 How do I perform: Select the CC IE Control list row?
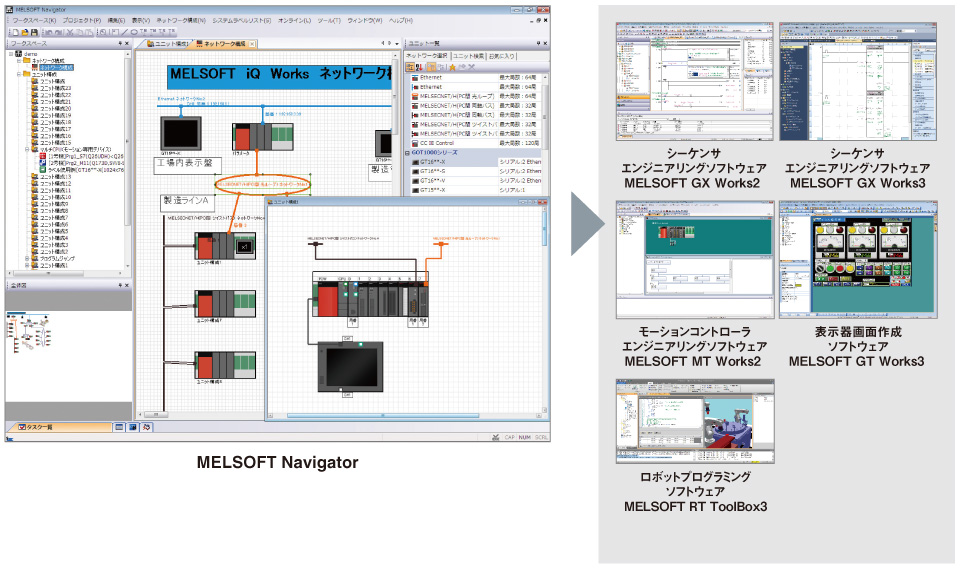click(475, 143)
